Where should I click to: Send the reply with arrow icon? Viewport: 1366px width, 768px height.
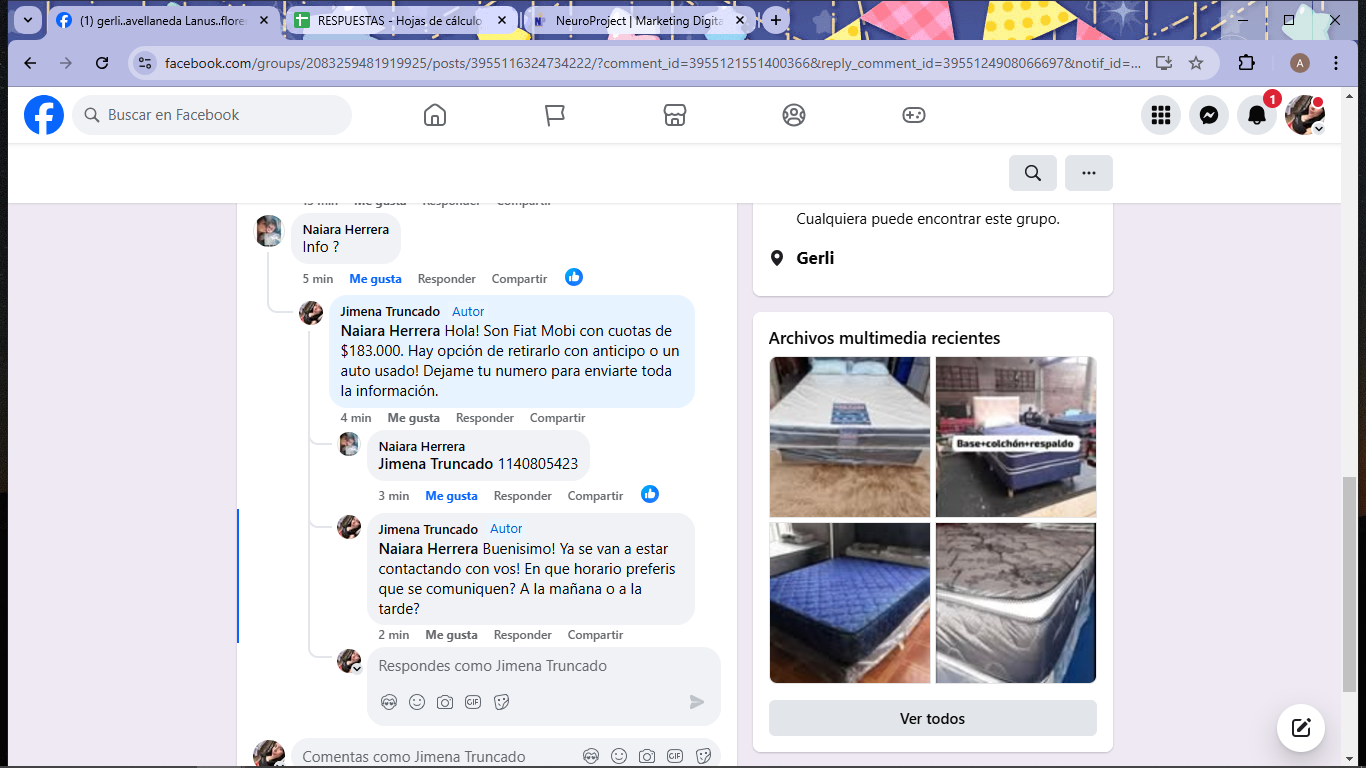pyautogui.click(x=697, y=702)
